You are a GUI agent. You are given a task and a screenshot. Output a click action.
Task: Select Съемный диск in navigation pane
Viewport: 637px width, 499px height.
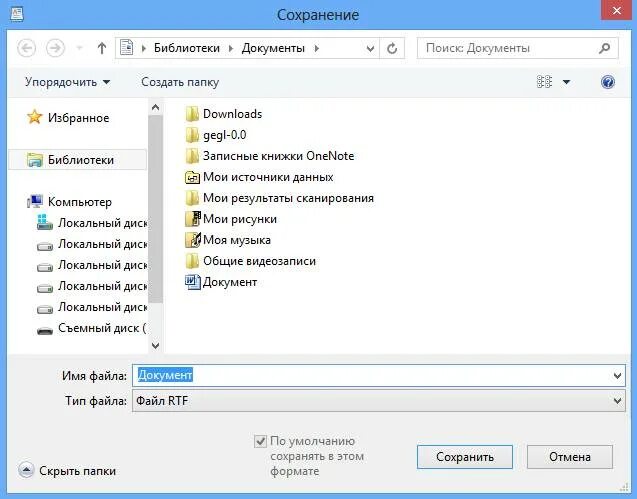click(x=92, y=328)
